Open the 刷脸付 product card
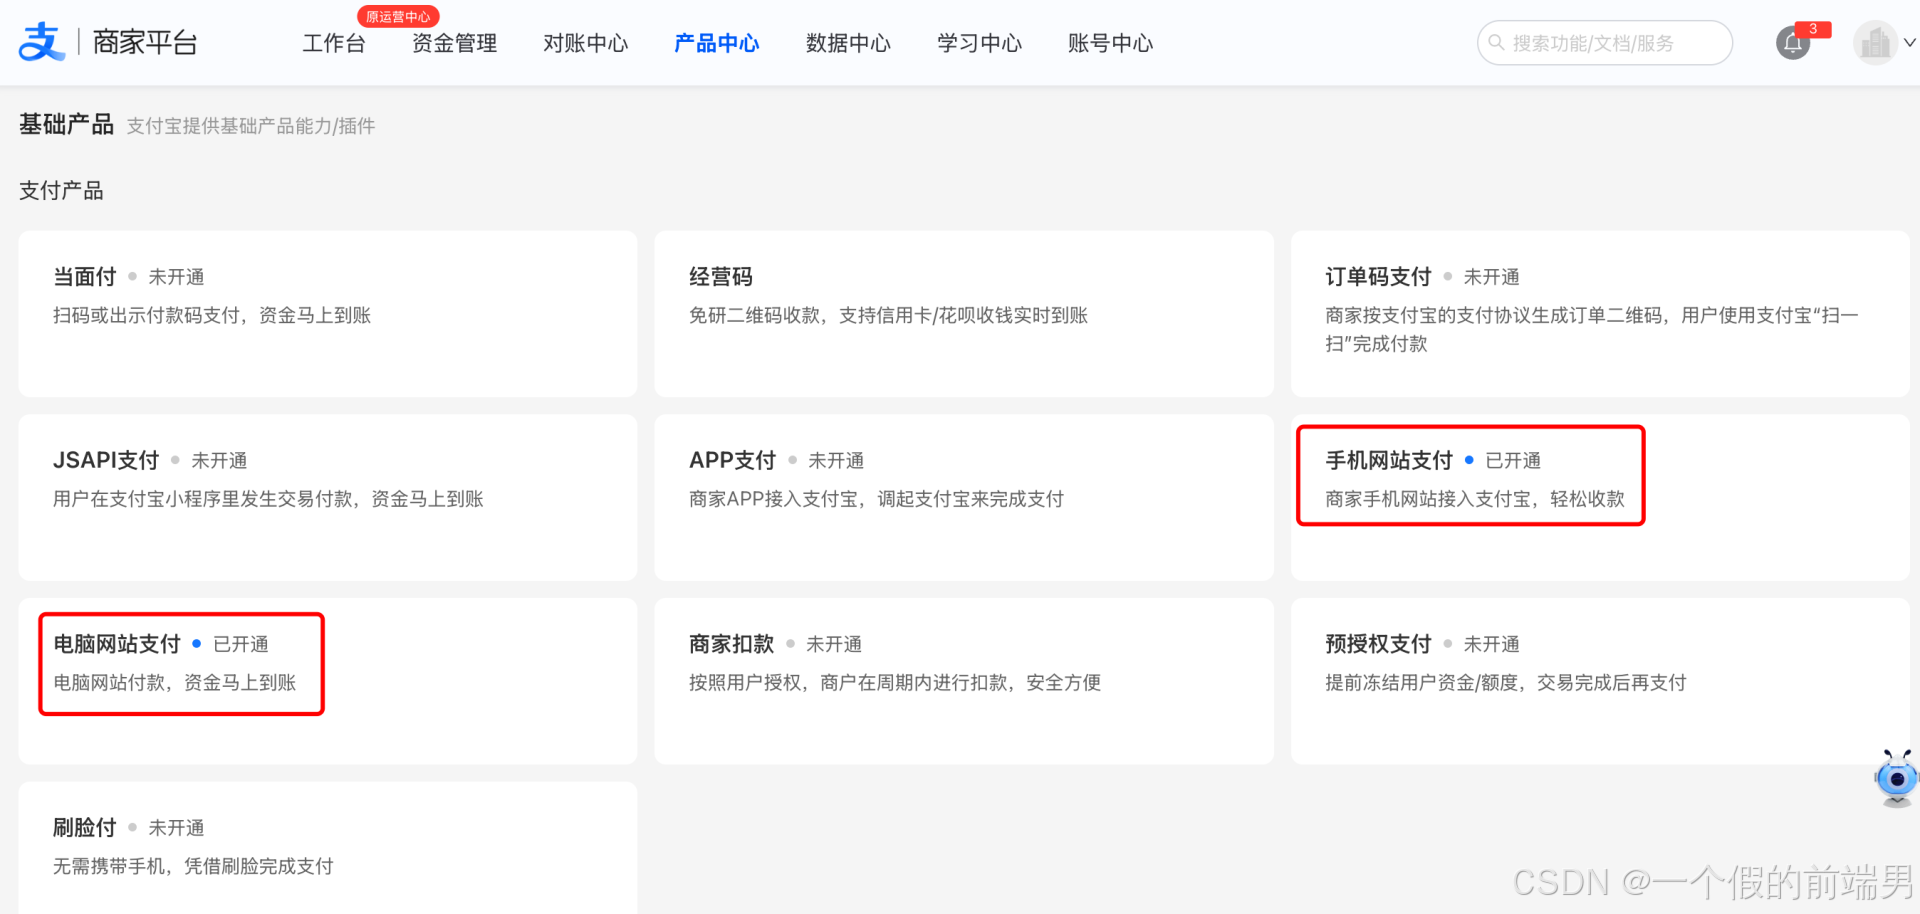Viewport: 1920px width, 914px height. click(x=328, y=848)
